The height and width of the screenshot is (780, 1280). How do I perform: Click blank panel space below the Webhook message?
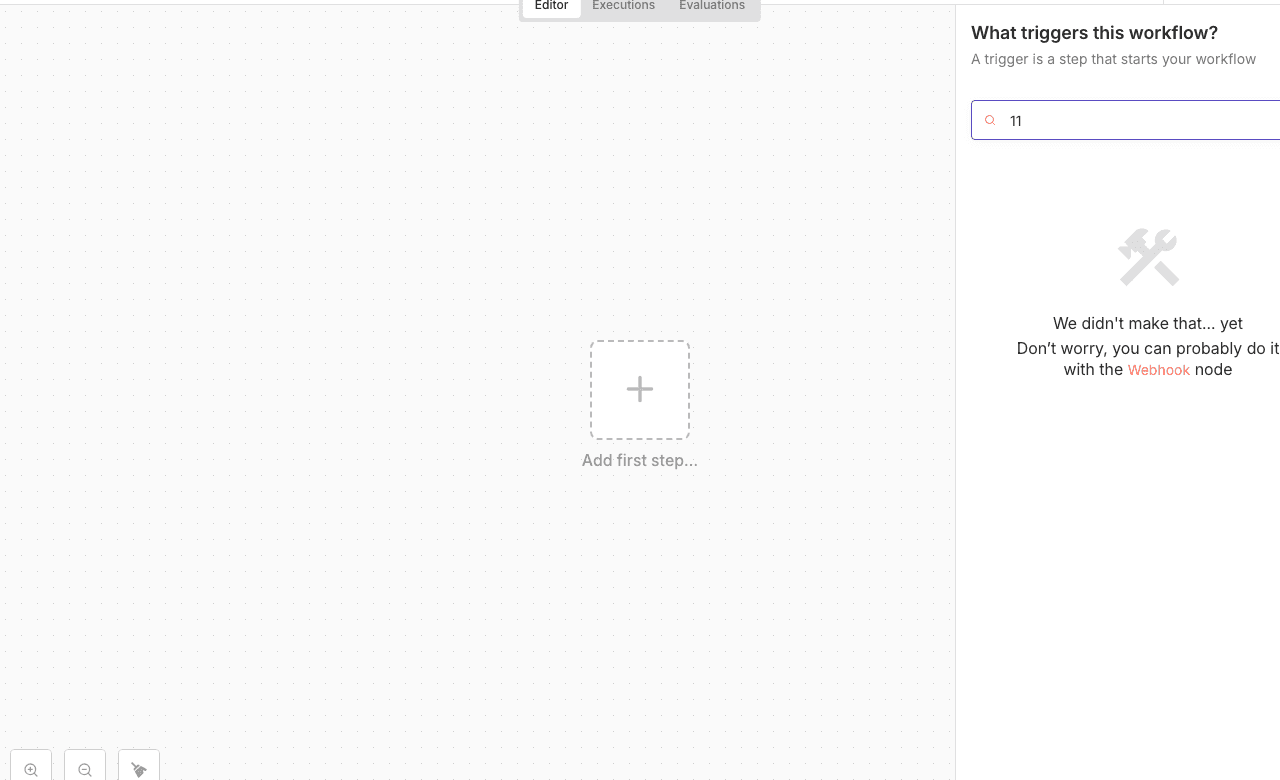pos(1120,560)
